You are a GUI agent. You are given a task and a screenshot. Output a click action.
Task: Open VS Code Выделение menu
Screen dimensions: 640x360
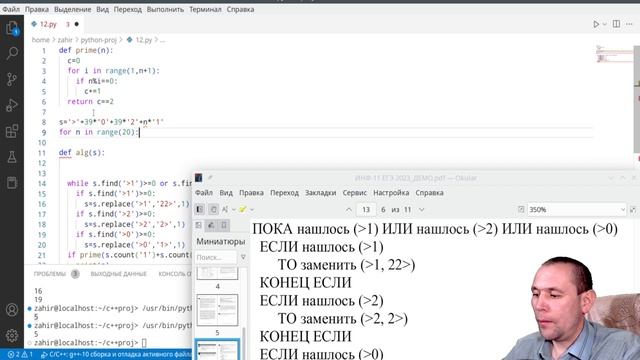[x=73, y=9]
